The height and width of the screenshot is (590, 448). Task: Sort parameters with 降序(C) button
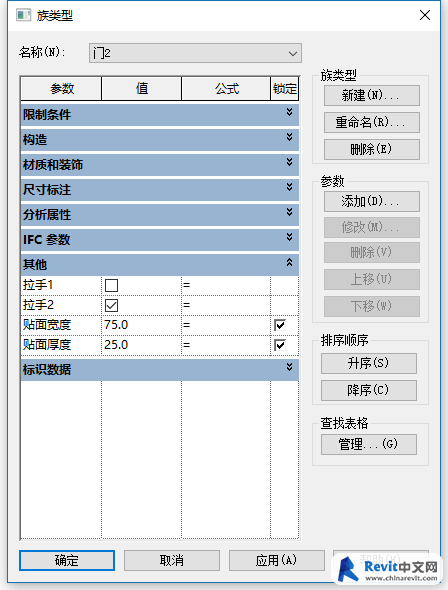point(369,390)
